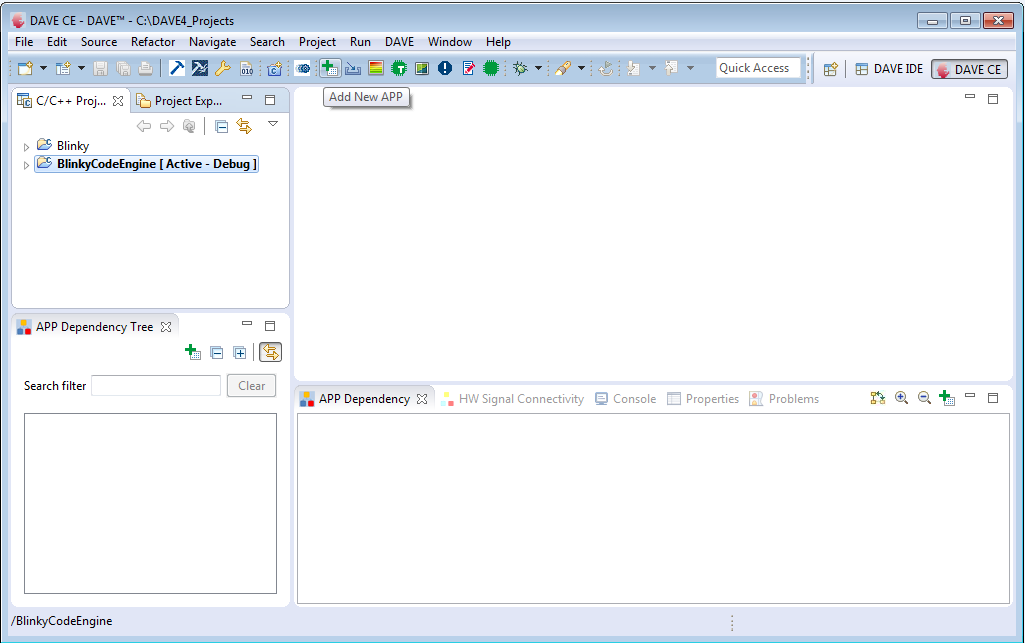Image resolution: width=1025 pixels, height=644 pixels.
Task: Collapse all in APP Dependency Tree panel
Action: coord(217,353)
